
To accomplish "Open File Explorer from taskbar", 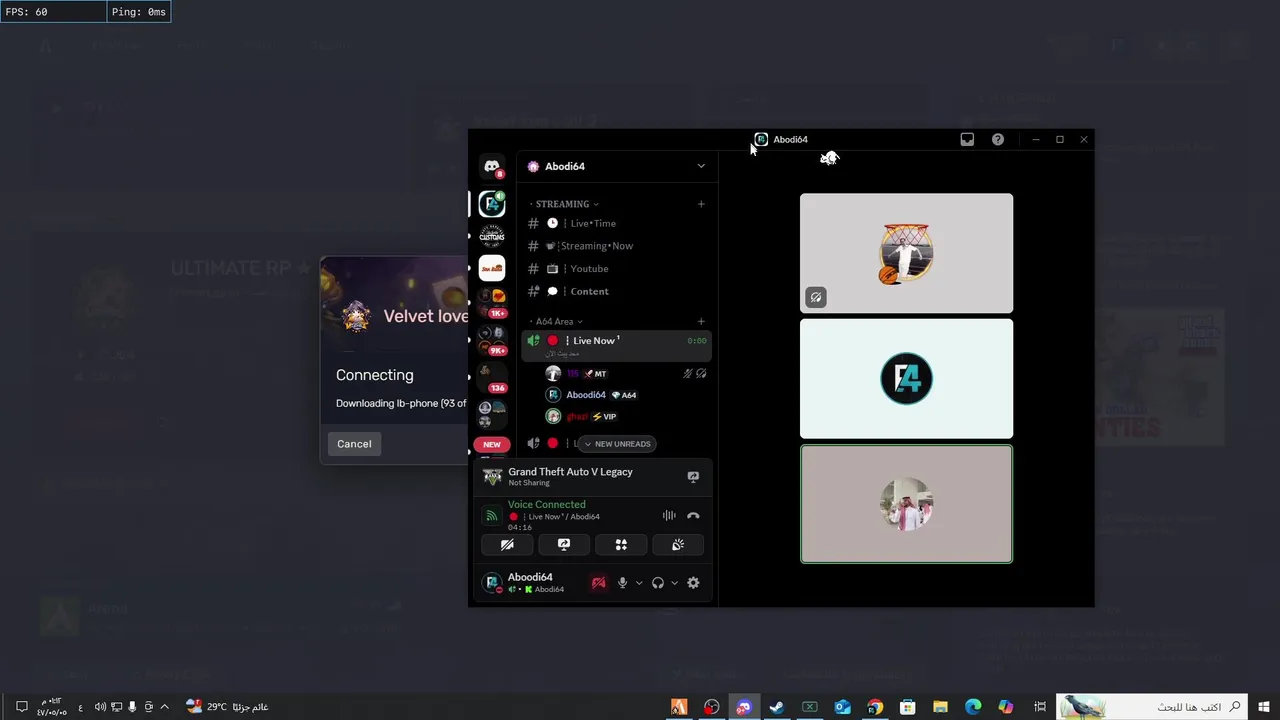I will [x=940, y=707].
